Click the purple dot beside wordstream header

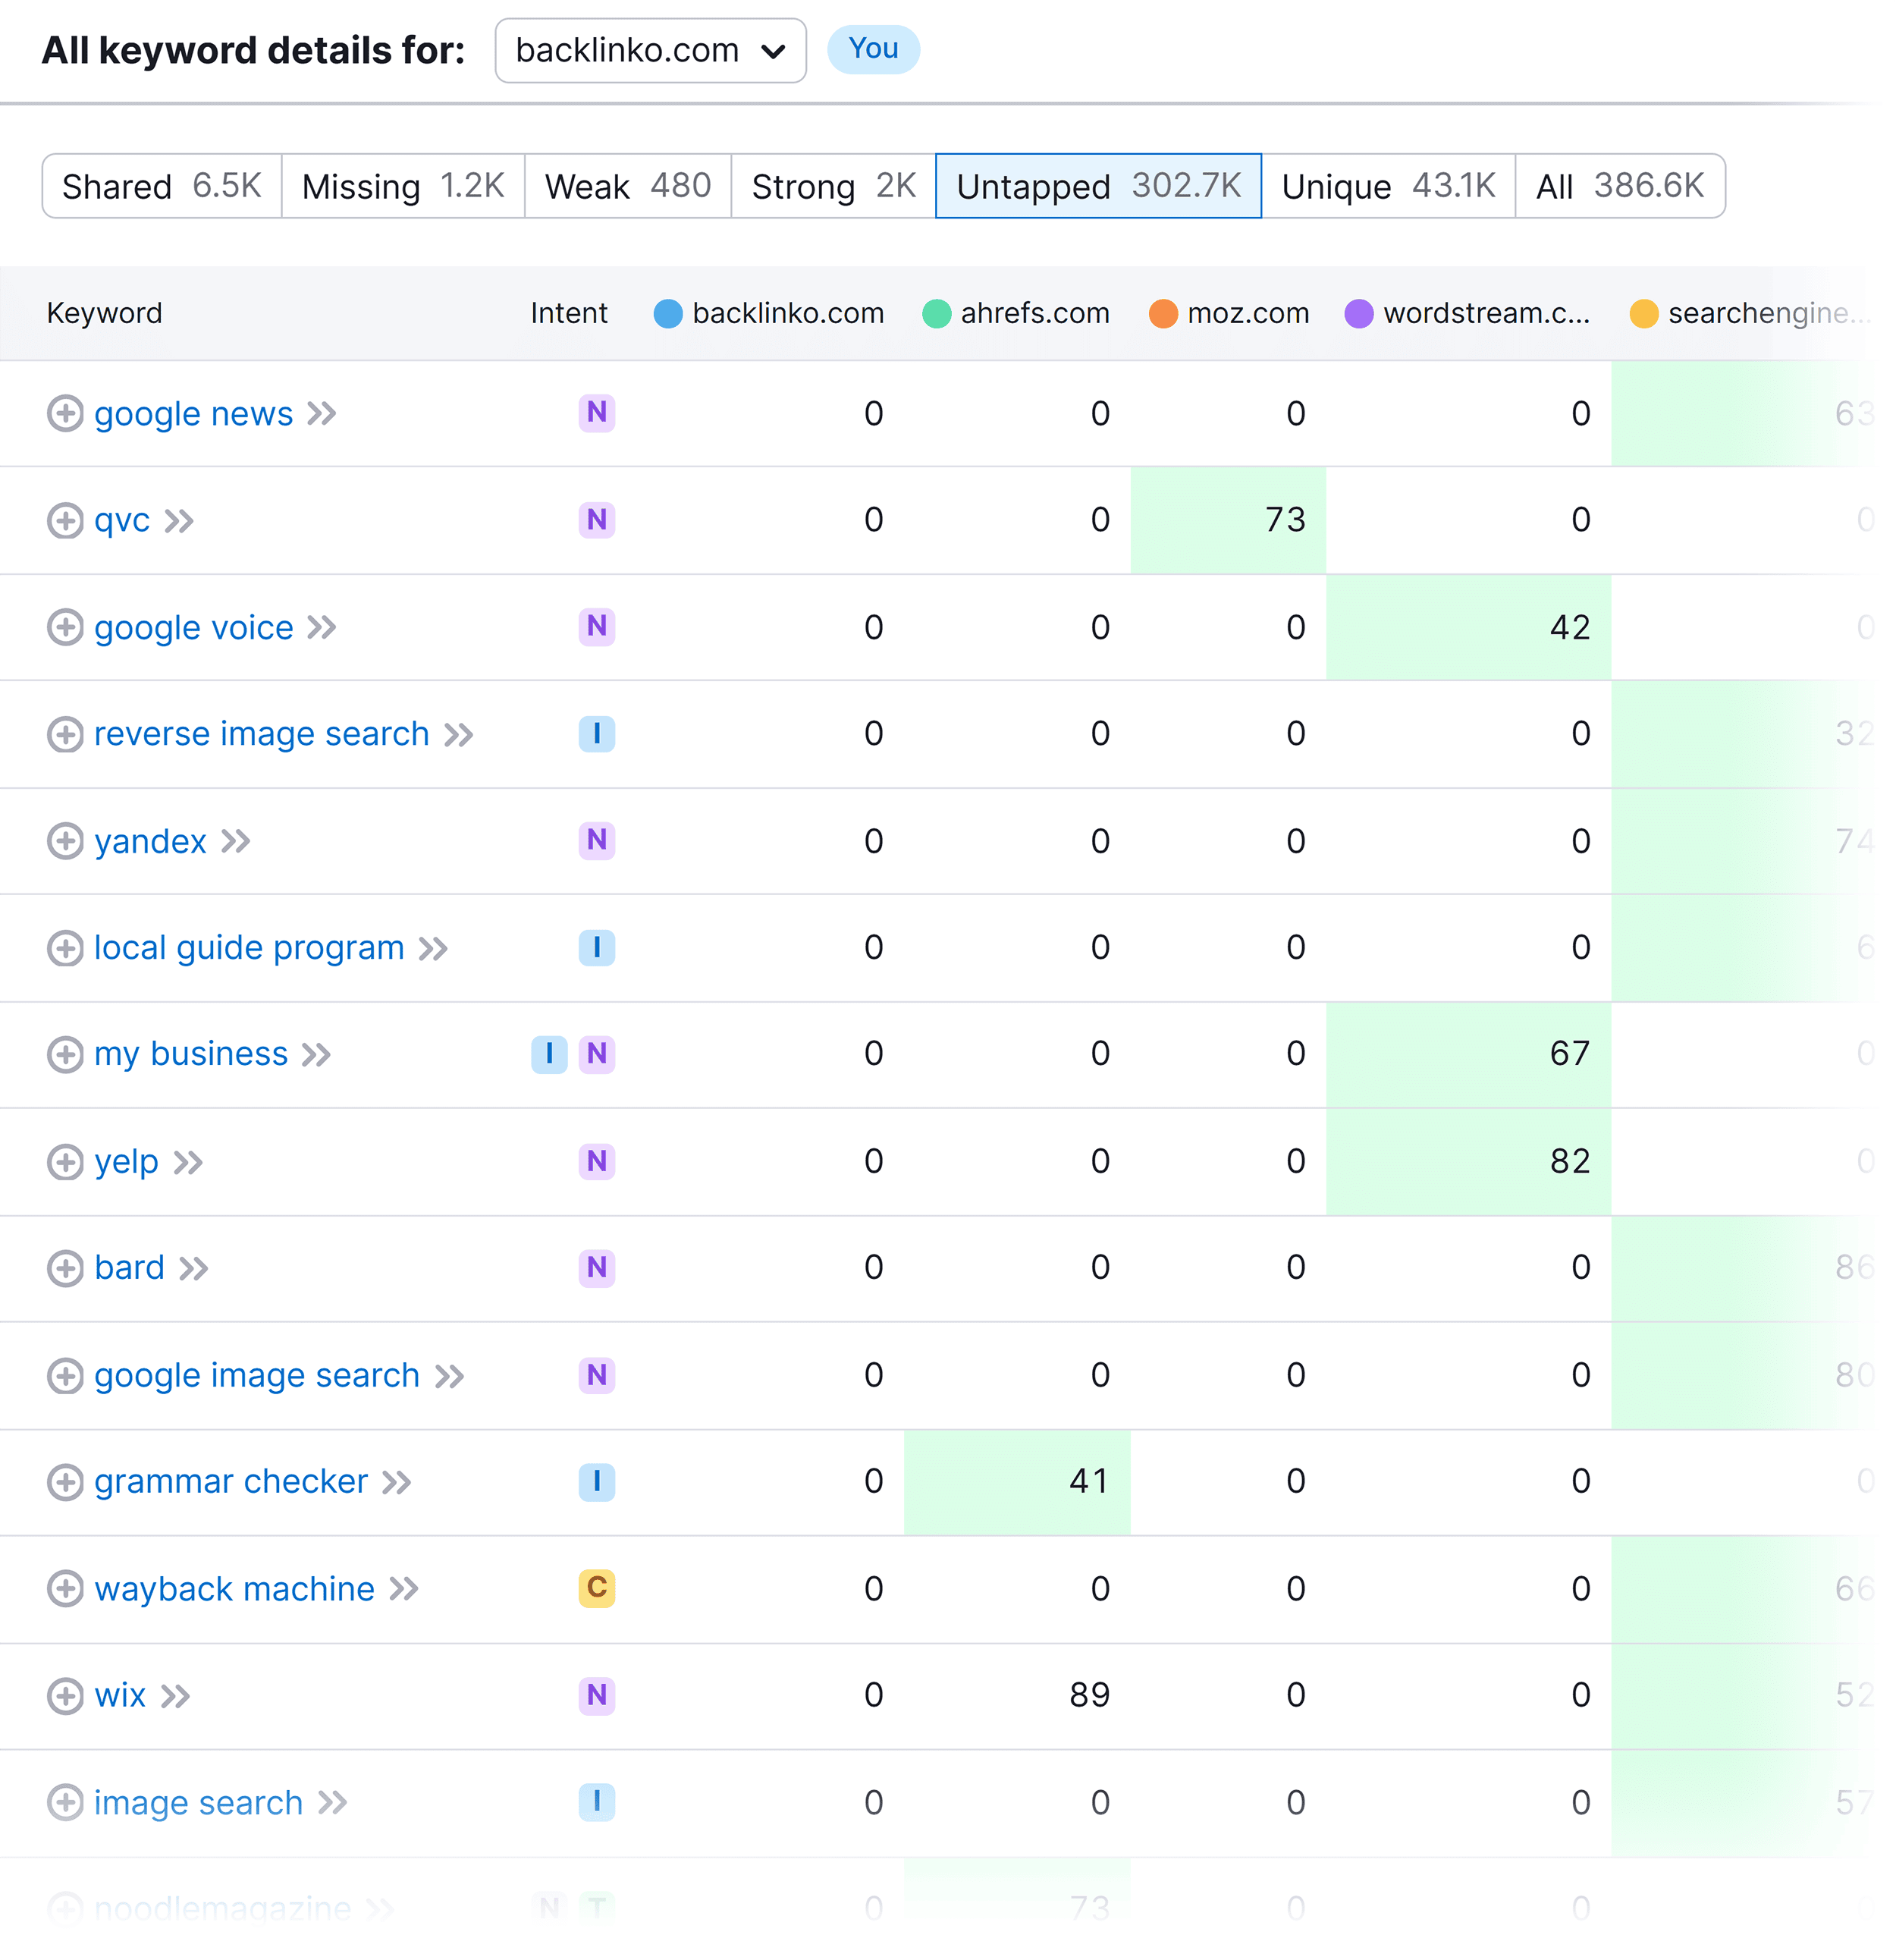[x=1360, y=314]
